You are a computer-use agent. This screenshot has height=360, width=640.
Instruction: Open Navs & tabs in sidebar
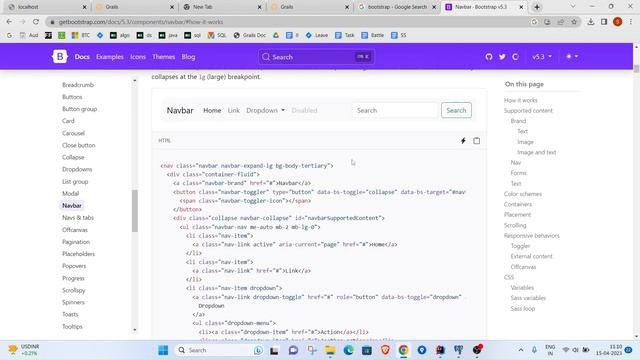pyautogui.click(x=78, y=218)
